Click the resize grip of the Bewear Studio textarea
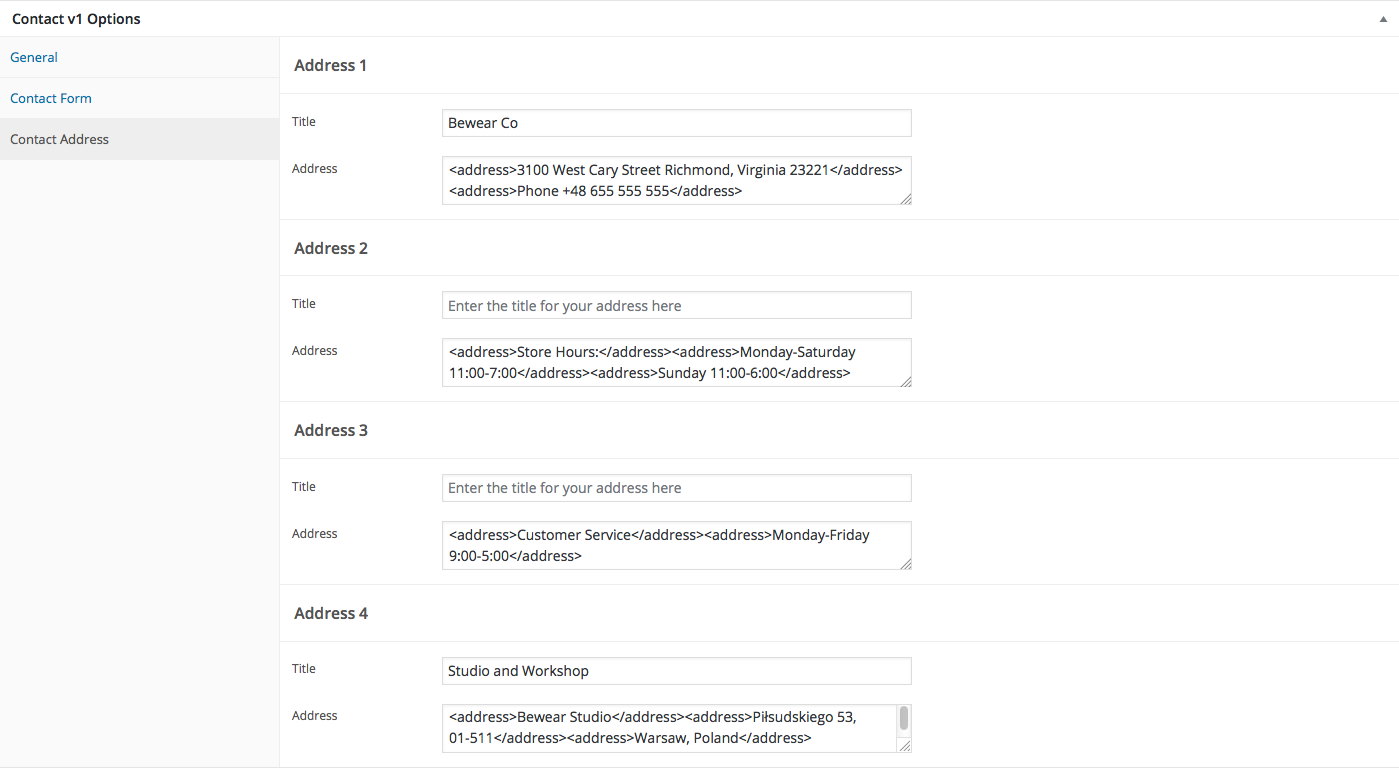Image resolution: width=1399 pixels, height=768 pixels. coord(905,746)
